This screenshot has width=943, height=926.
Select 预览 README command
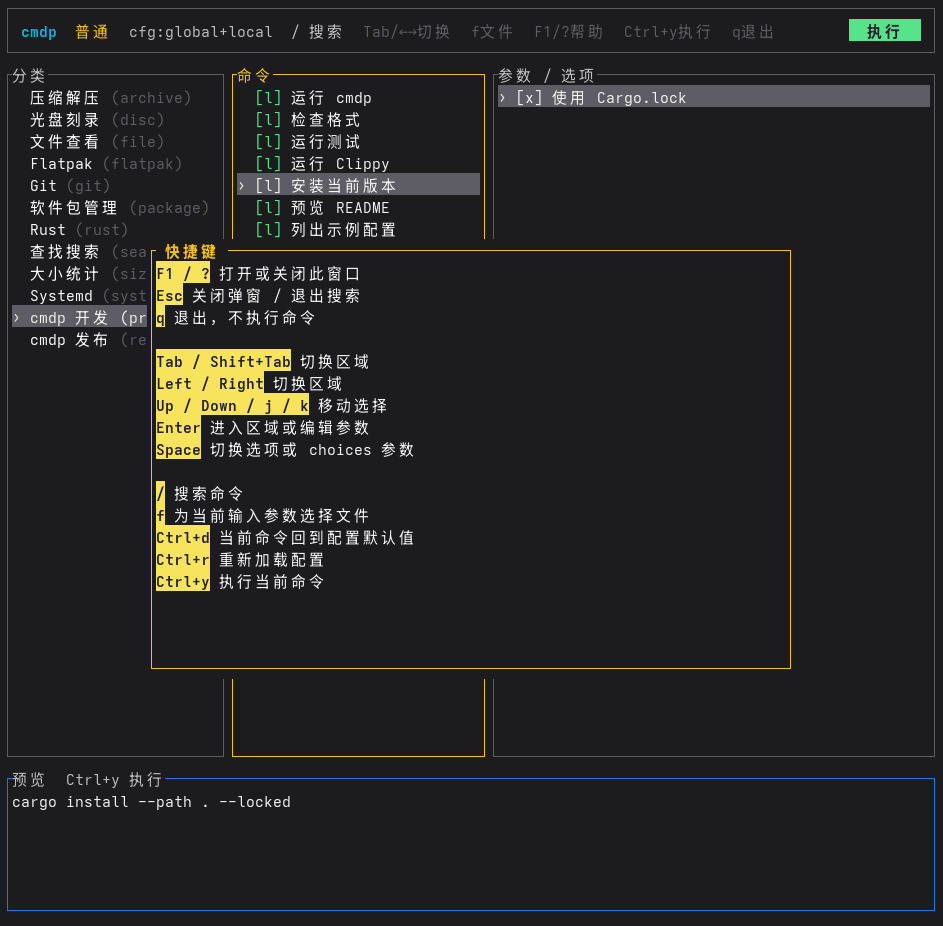point(322,208)
